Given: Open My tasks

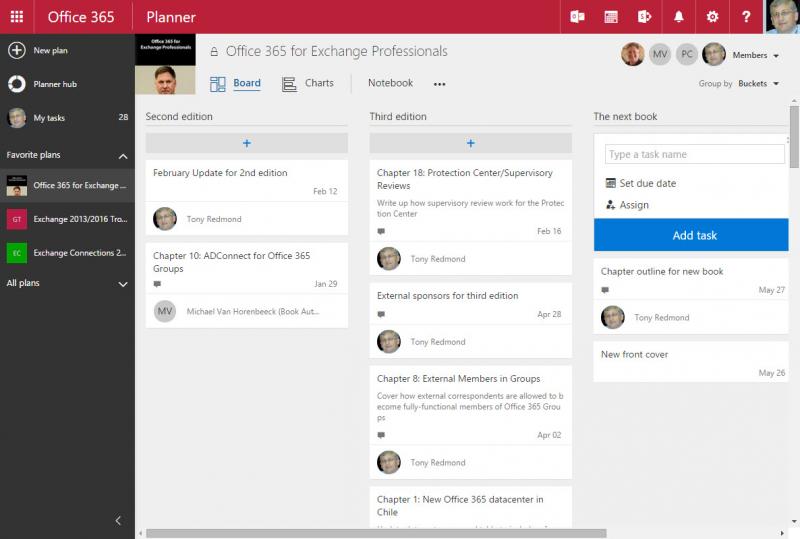Looking at the screenshot, I should (67, 118).
